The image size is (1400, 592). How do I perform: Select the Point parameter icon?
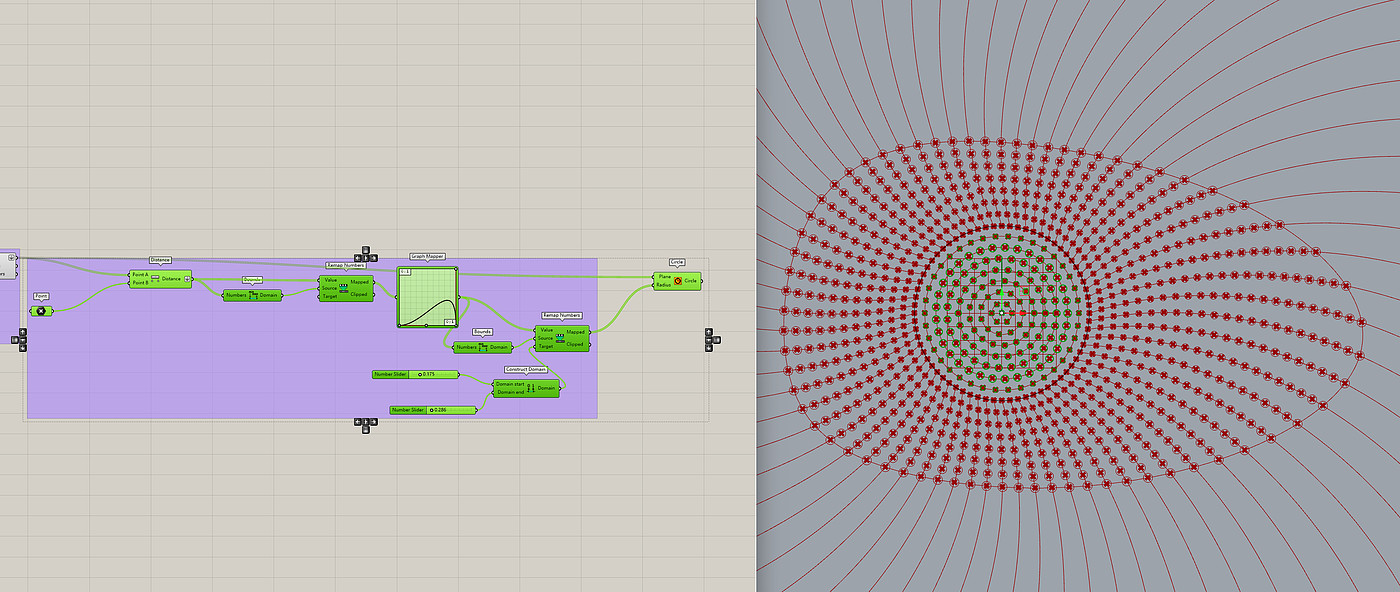pos(41,311)
